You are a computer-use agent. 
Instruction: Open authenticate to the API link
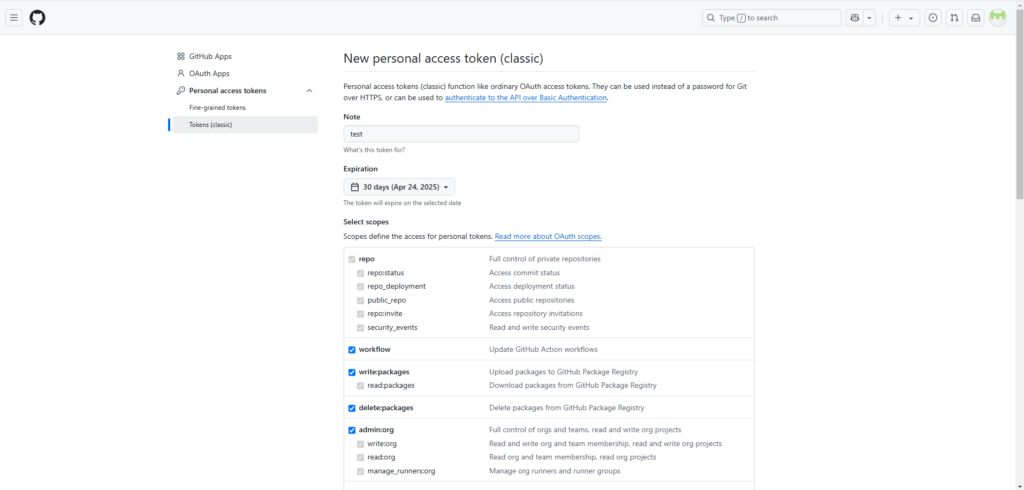point(526,97)
